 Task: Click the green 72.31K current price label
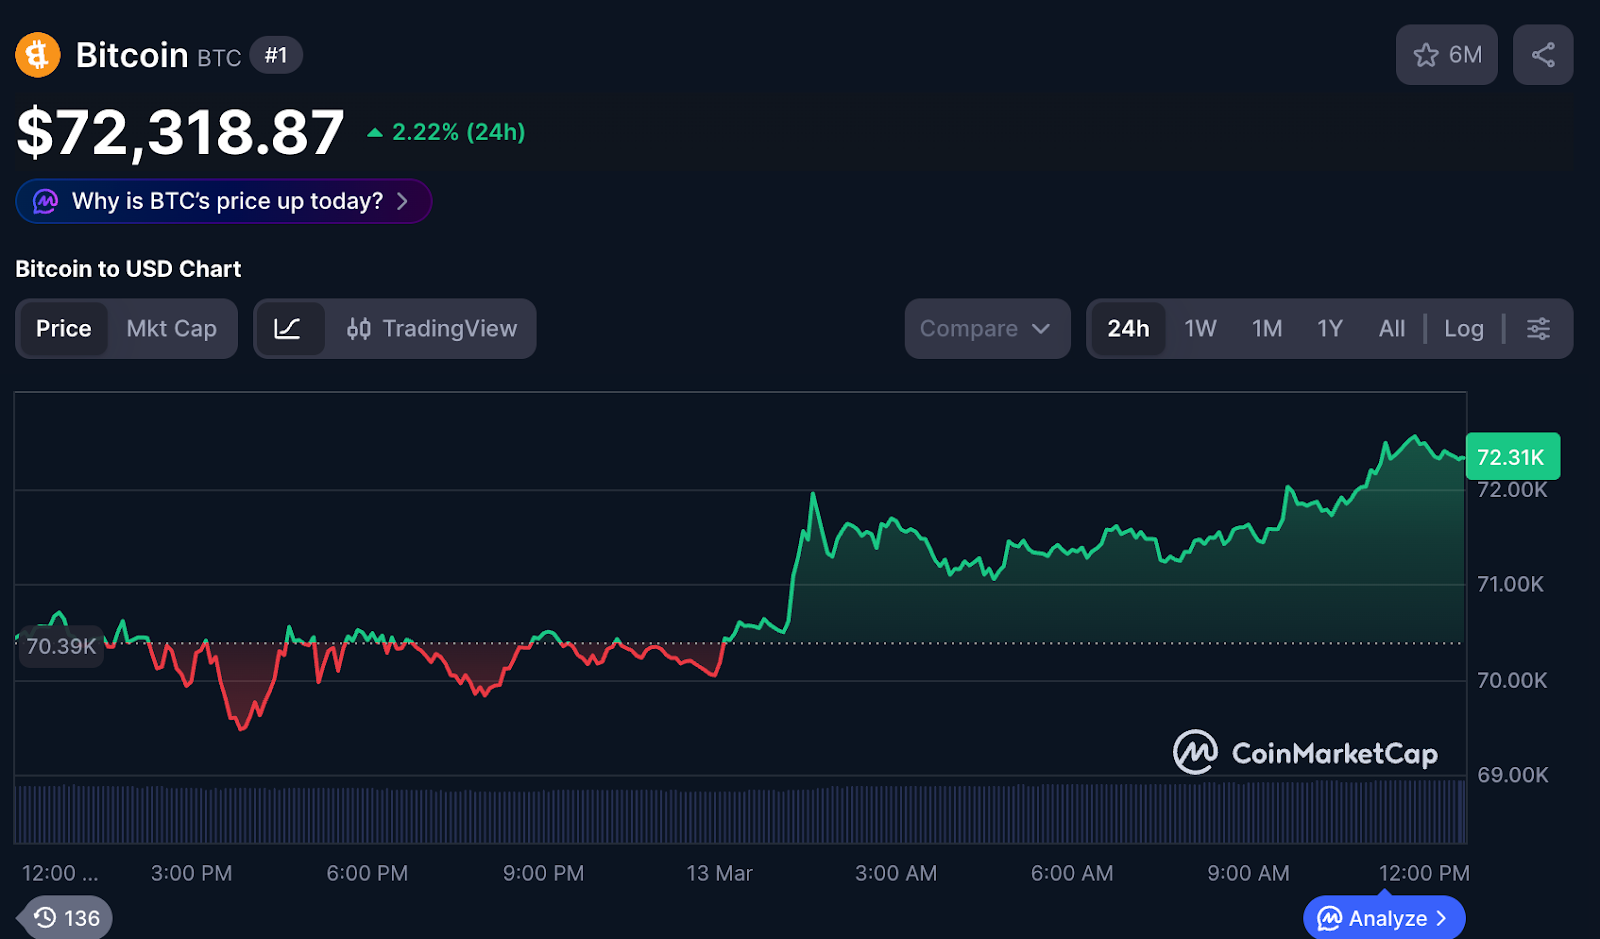point(1511,457)
